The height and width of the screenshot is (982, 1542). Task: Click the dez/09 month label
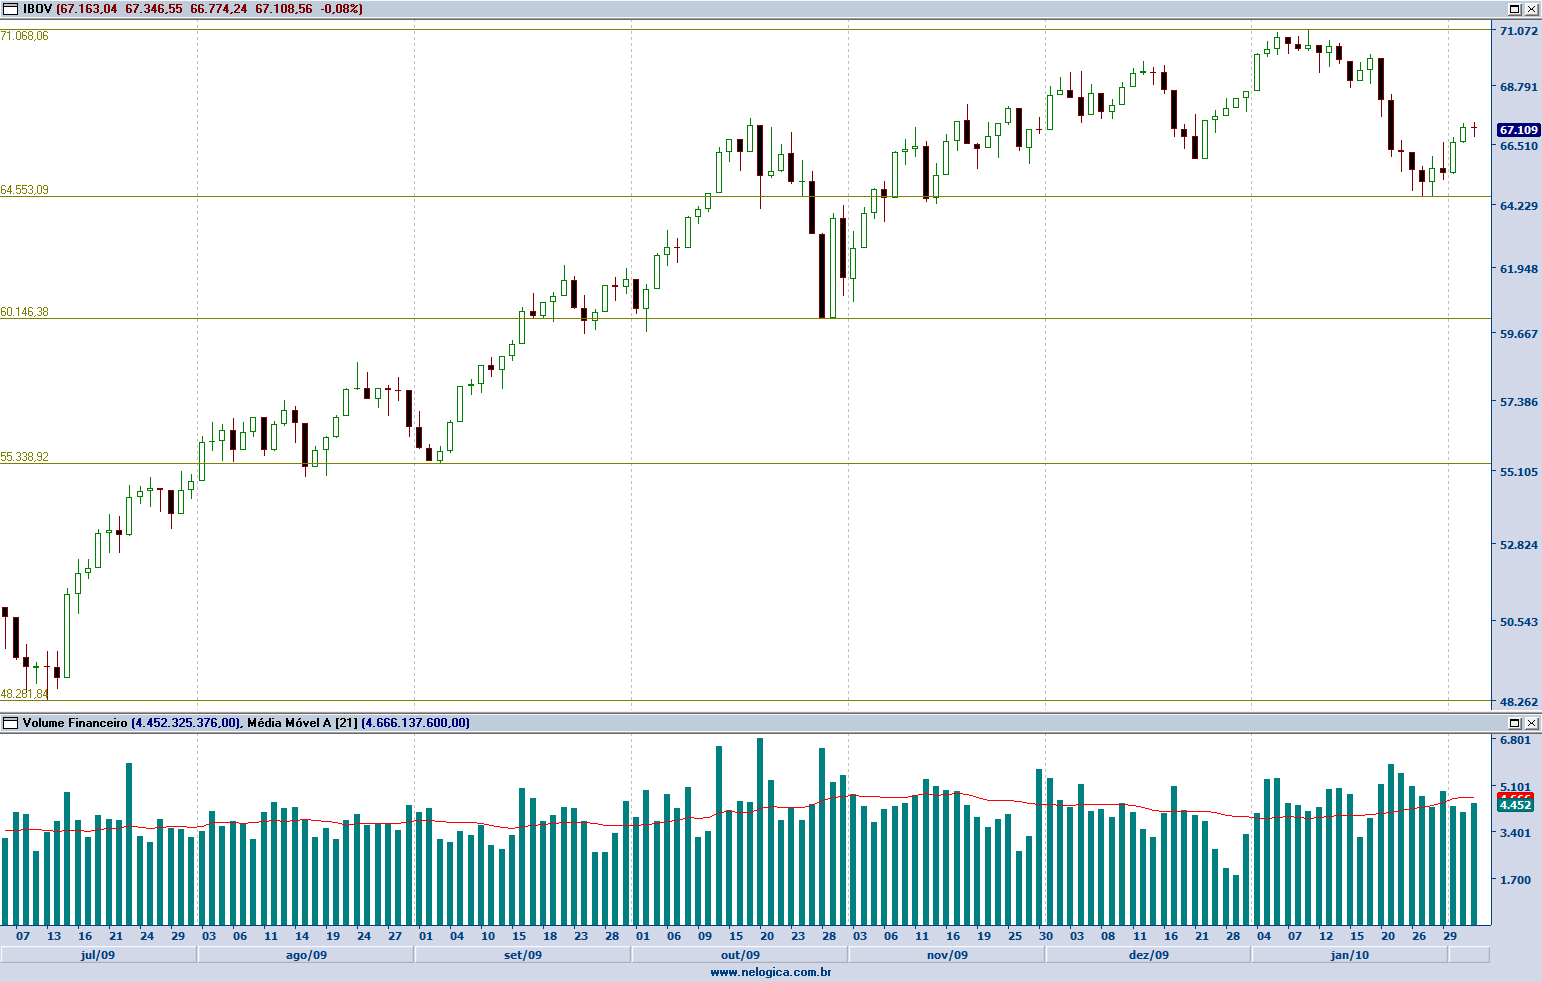1148,955
